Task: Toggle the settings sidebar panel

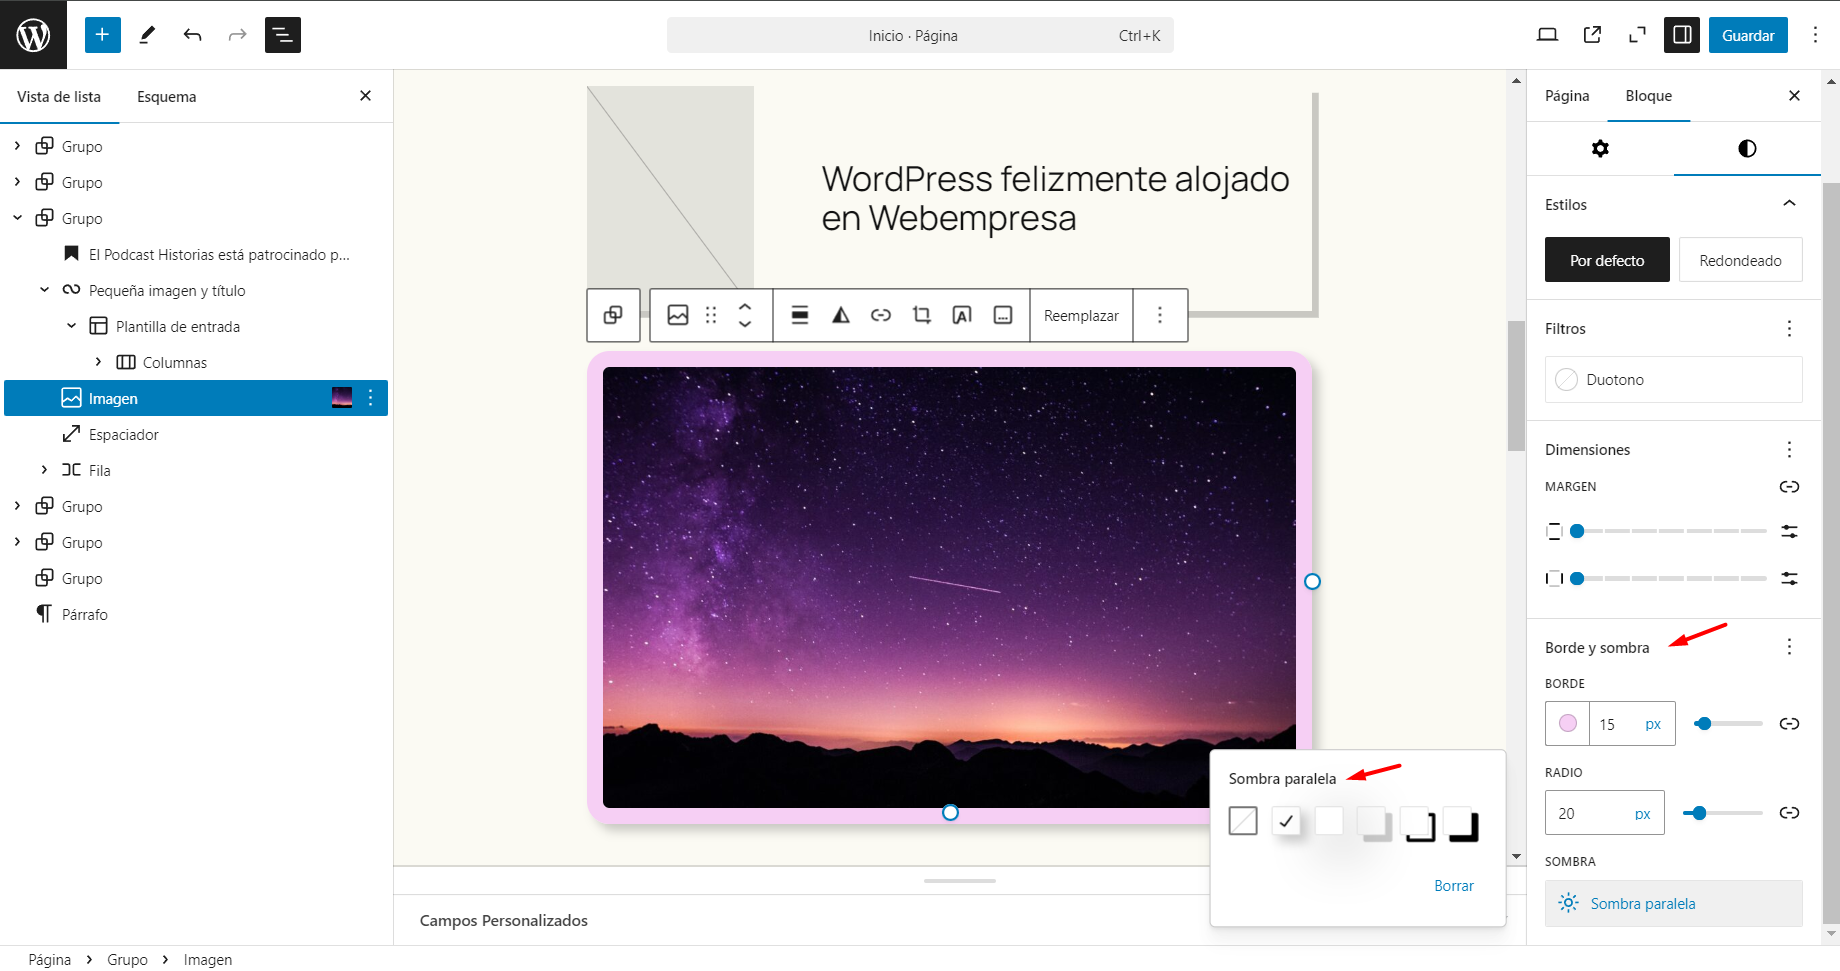Action: tap(1682, 35)
